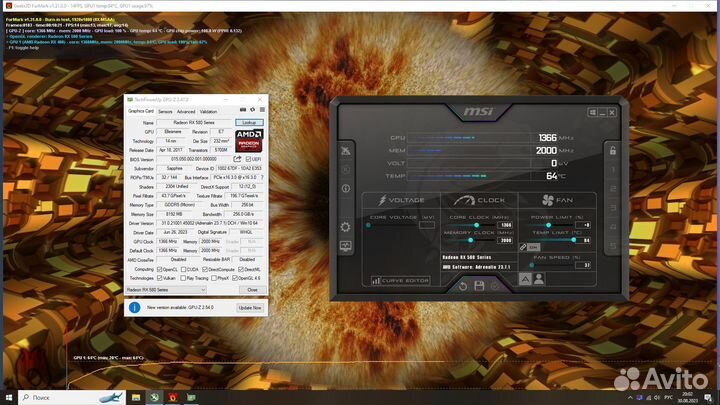The height and width of the screenshot is (405, 720).
Task: Select Afterburner profile slot 4
Action: tap(613, 227)
